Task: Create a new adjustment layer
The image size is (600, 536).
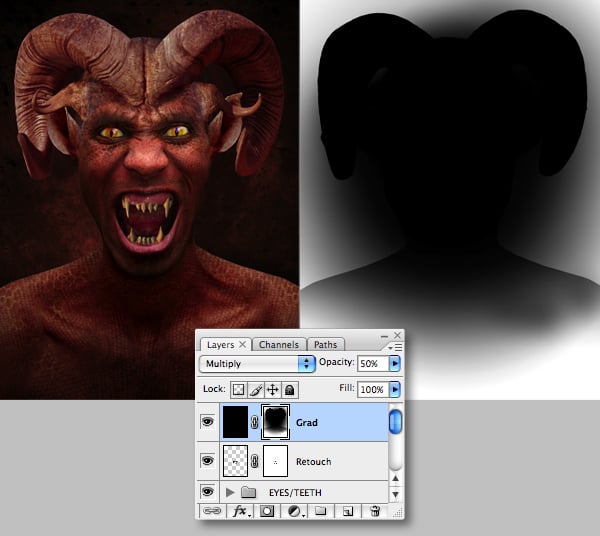Action: click(295, 511)
